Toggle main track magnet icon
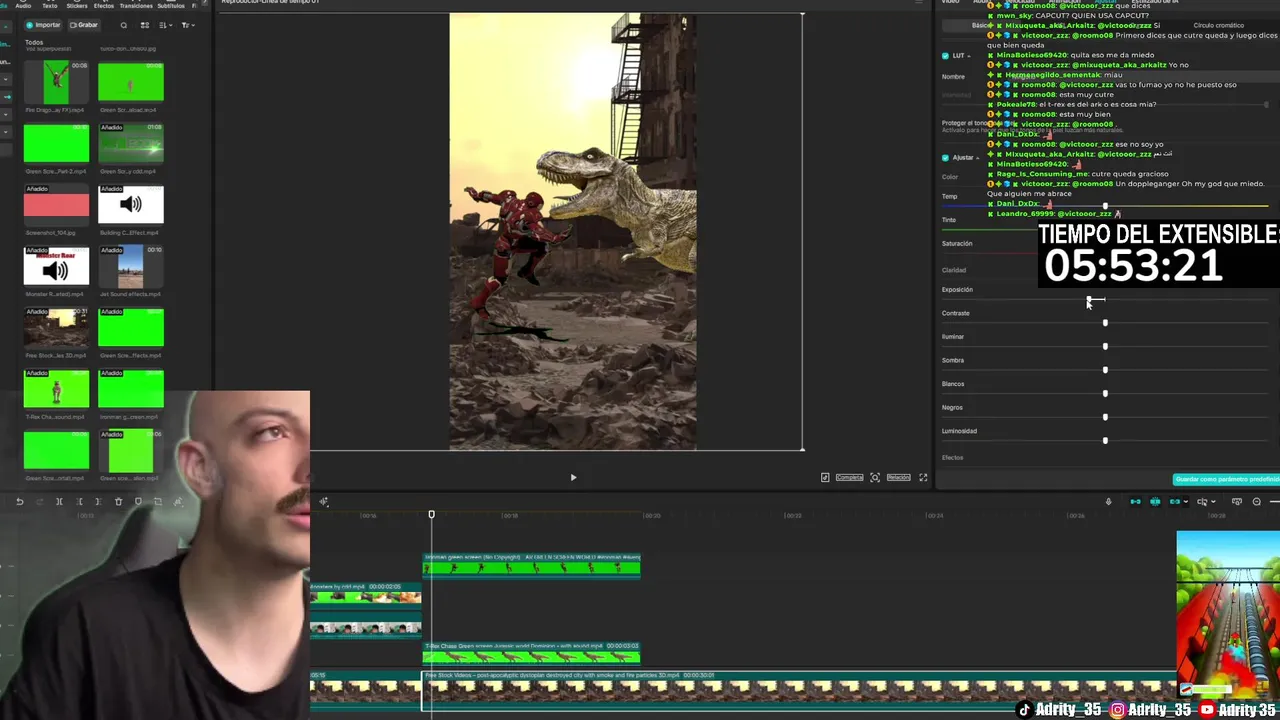1280x720 pixels. click(x=1135, y=502)
